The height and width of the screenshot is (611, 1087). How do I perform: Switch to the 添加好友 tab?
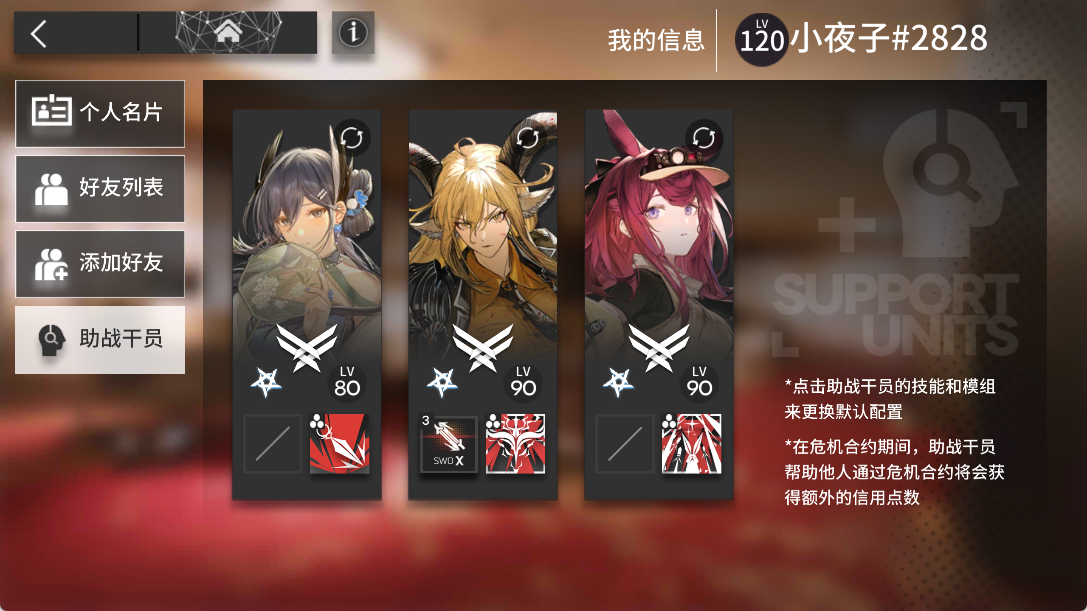100,264
